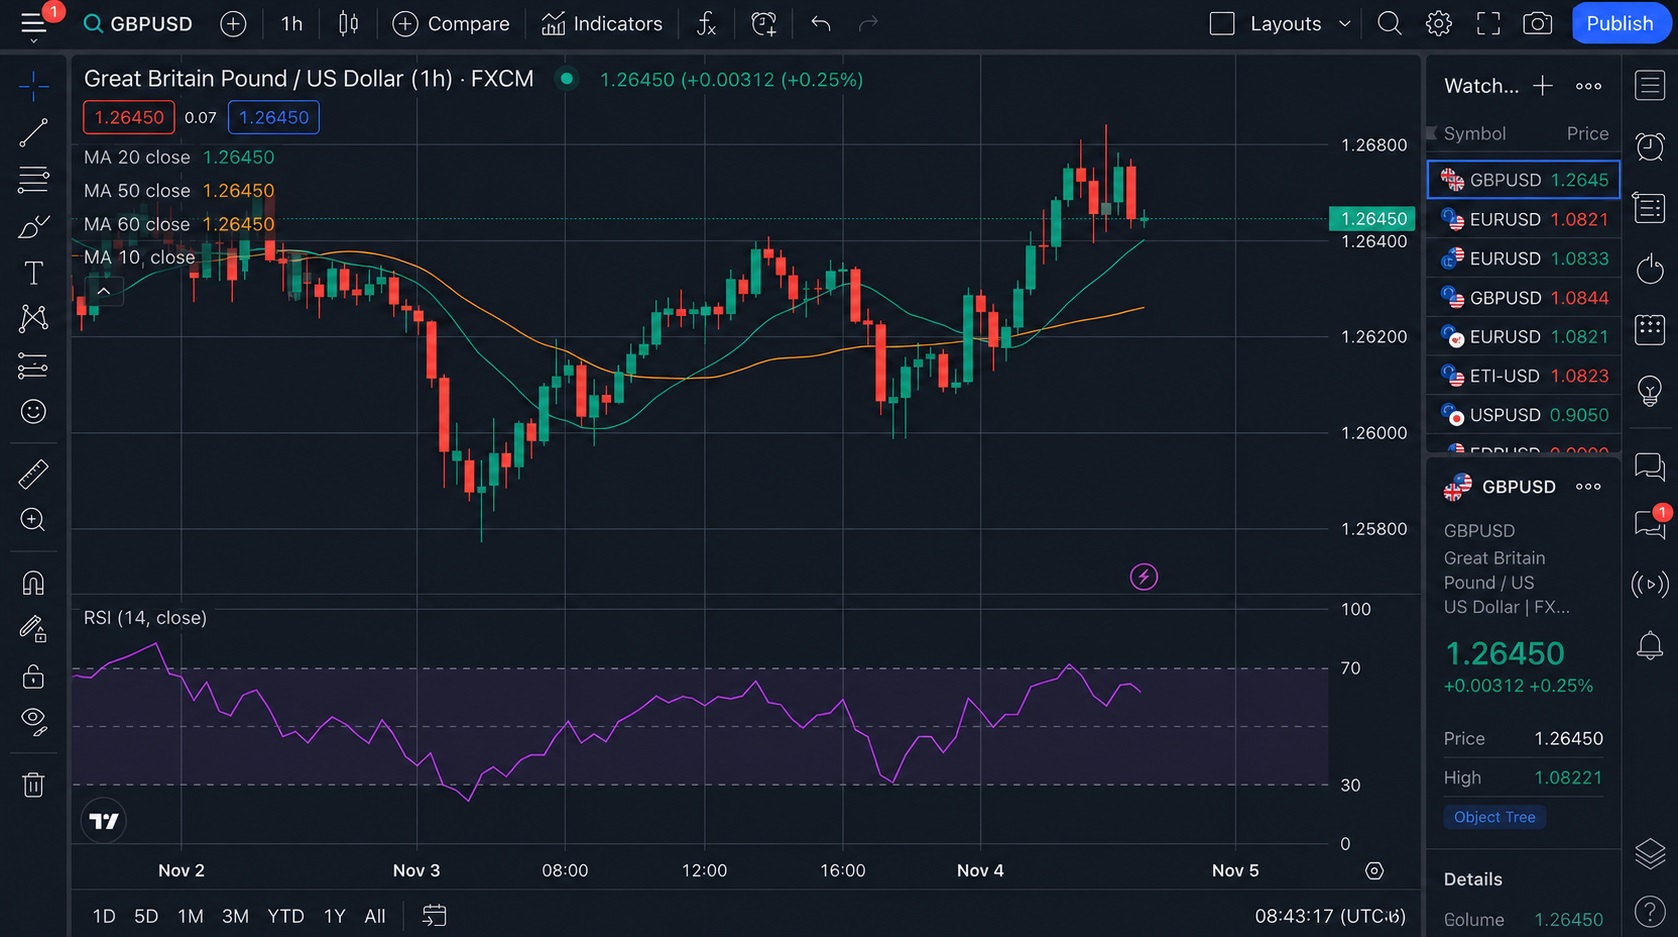Open the Fibonacci retracement tool

(33, 180)
